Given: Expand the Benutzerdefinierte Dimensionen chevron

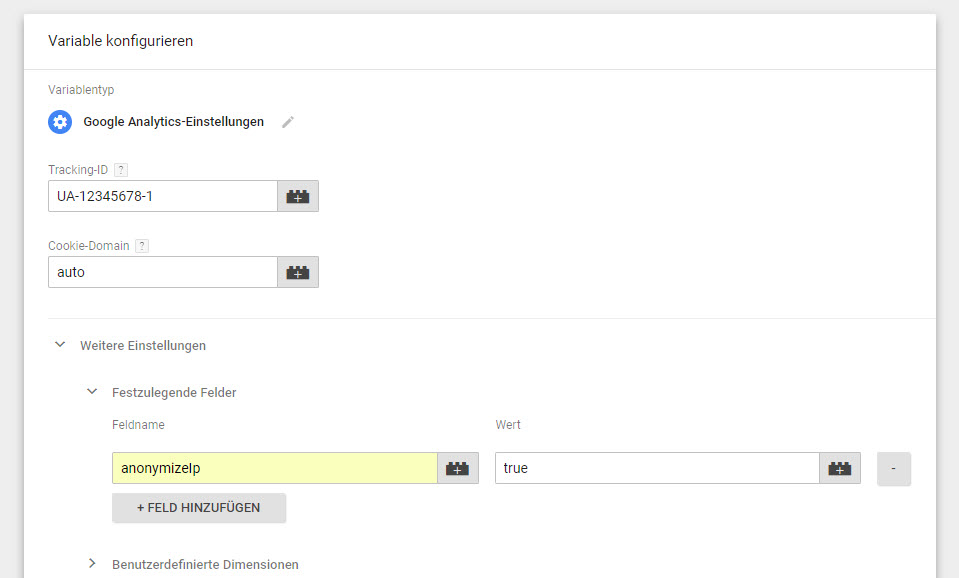Looking at the screenshot, I should tap(92, 564).
